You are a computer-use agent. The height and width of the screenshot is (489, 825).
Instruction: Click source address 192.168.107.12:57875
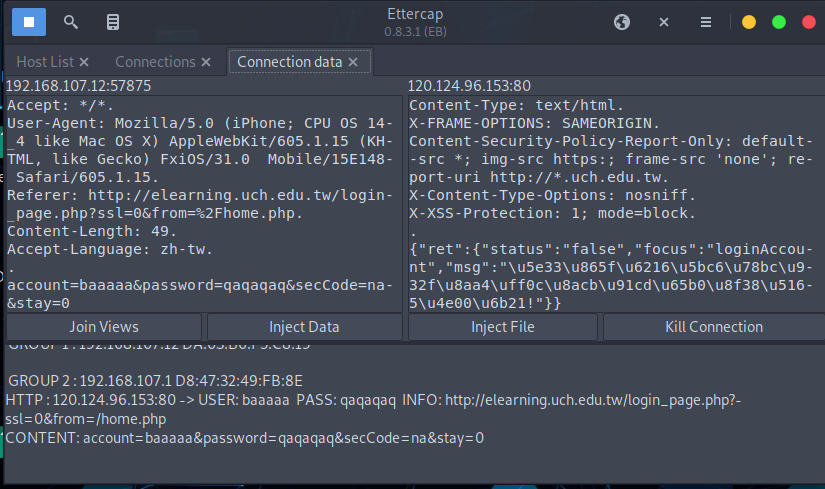(x=78, y=86)
